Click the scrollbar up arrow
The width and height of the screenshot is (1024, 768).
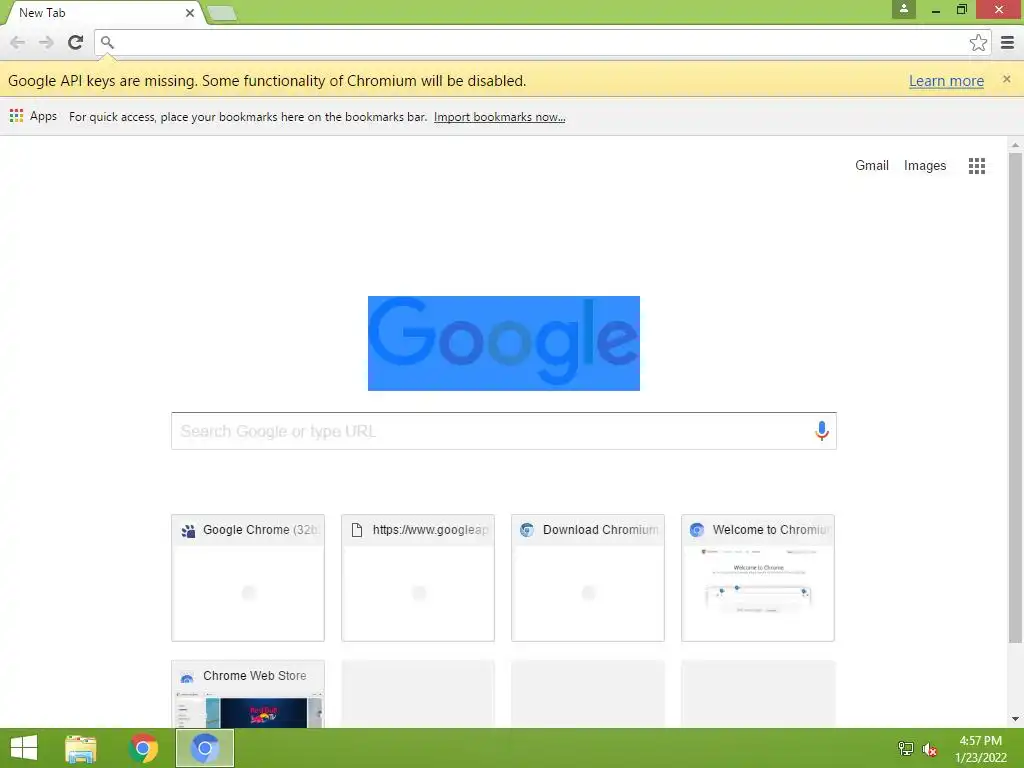[x=1015, y=145]
